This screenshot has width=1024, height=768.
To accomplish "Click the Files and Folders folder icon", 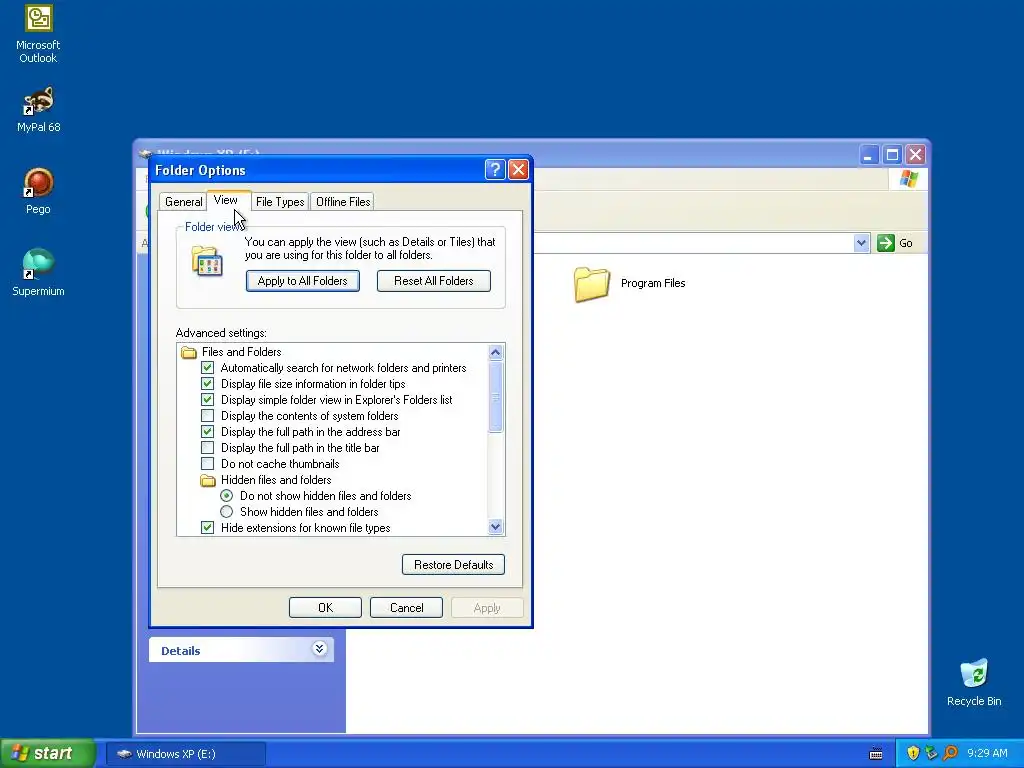I will [189, 352].
